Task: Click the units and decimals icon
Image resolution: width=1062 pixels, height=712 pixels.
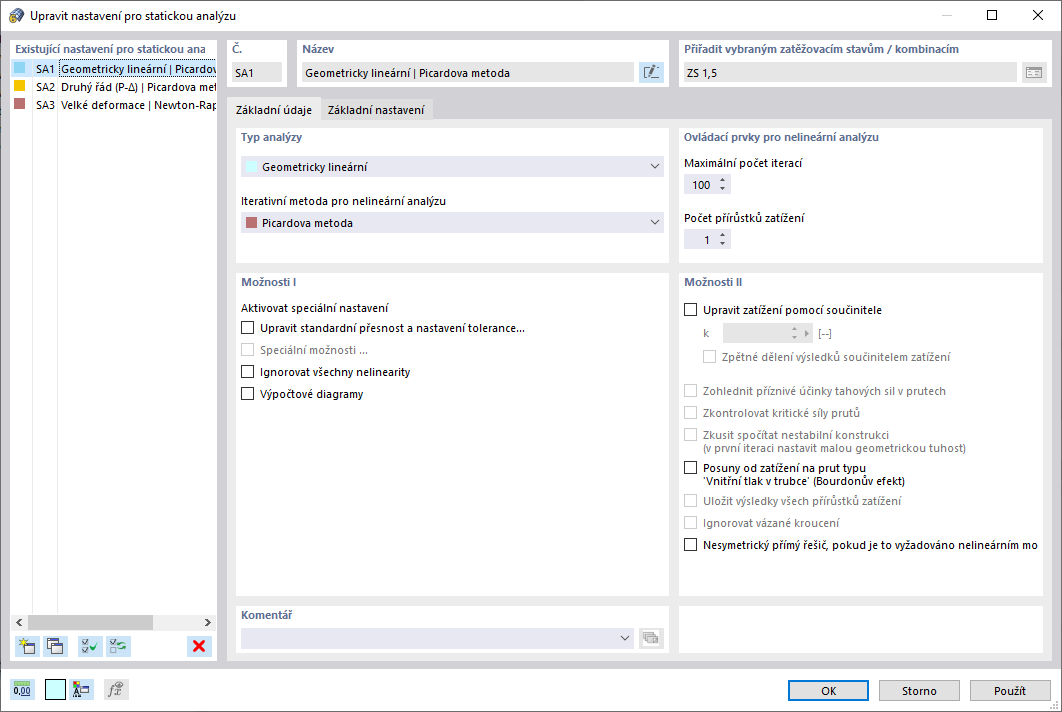Action: (22, 689)
